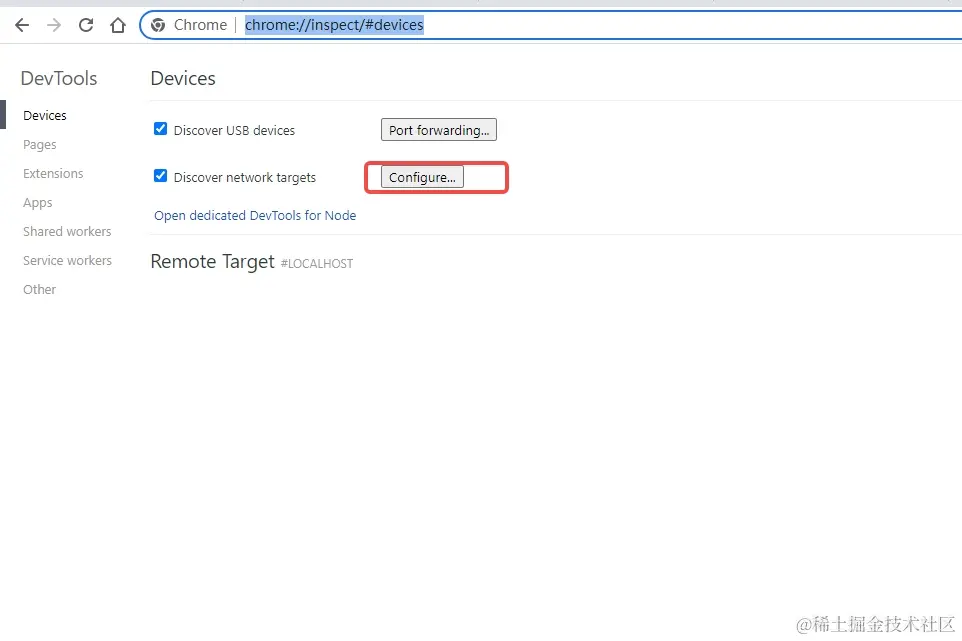Click the Devices page heading
The image size is (962, 641).
click(x=183, y=79)
